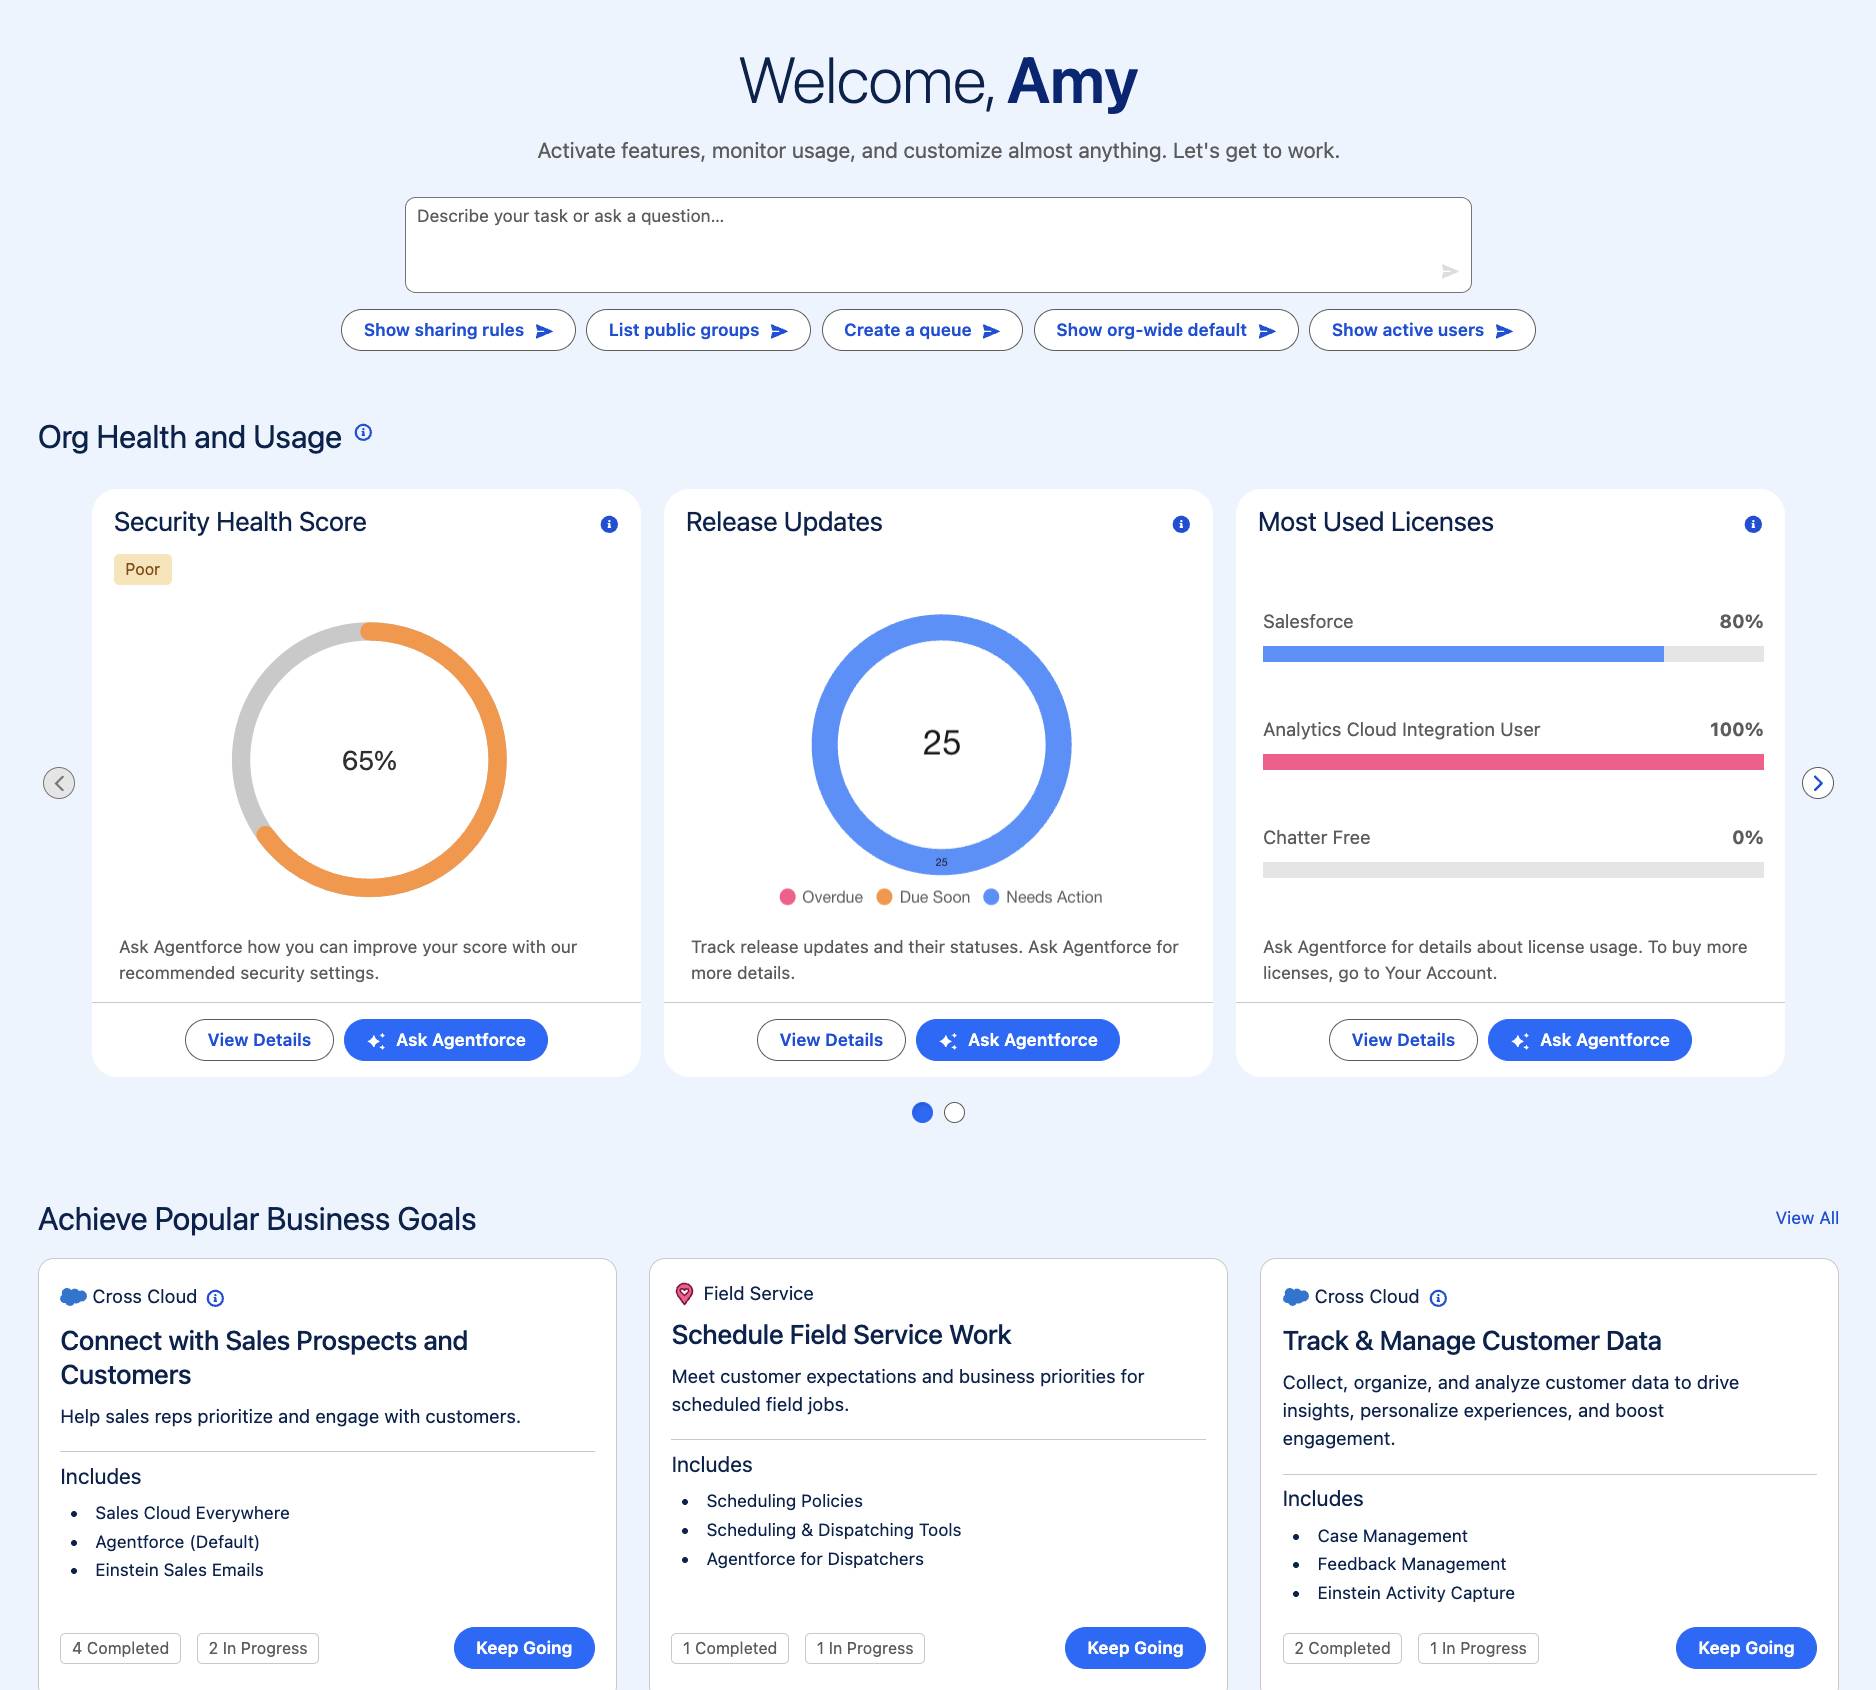
Task: Ask Agentforce about Release Updates
Action: click(x=1018, y=1040)
